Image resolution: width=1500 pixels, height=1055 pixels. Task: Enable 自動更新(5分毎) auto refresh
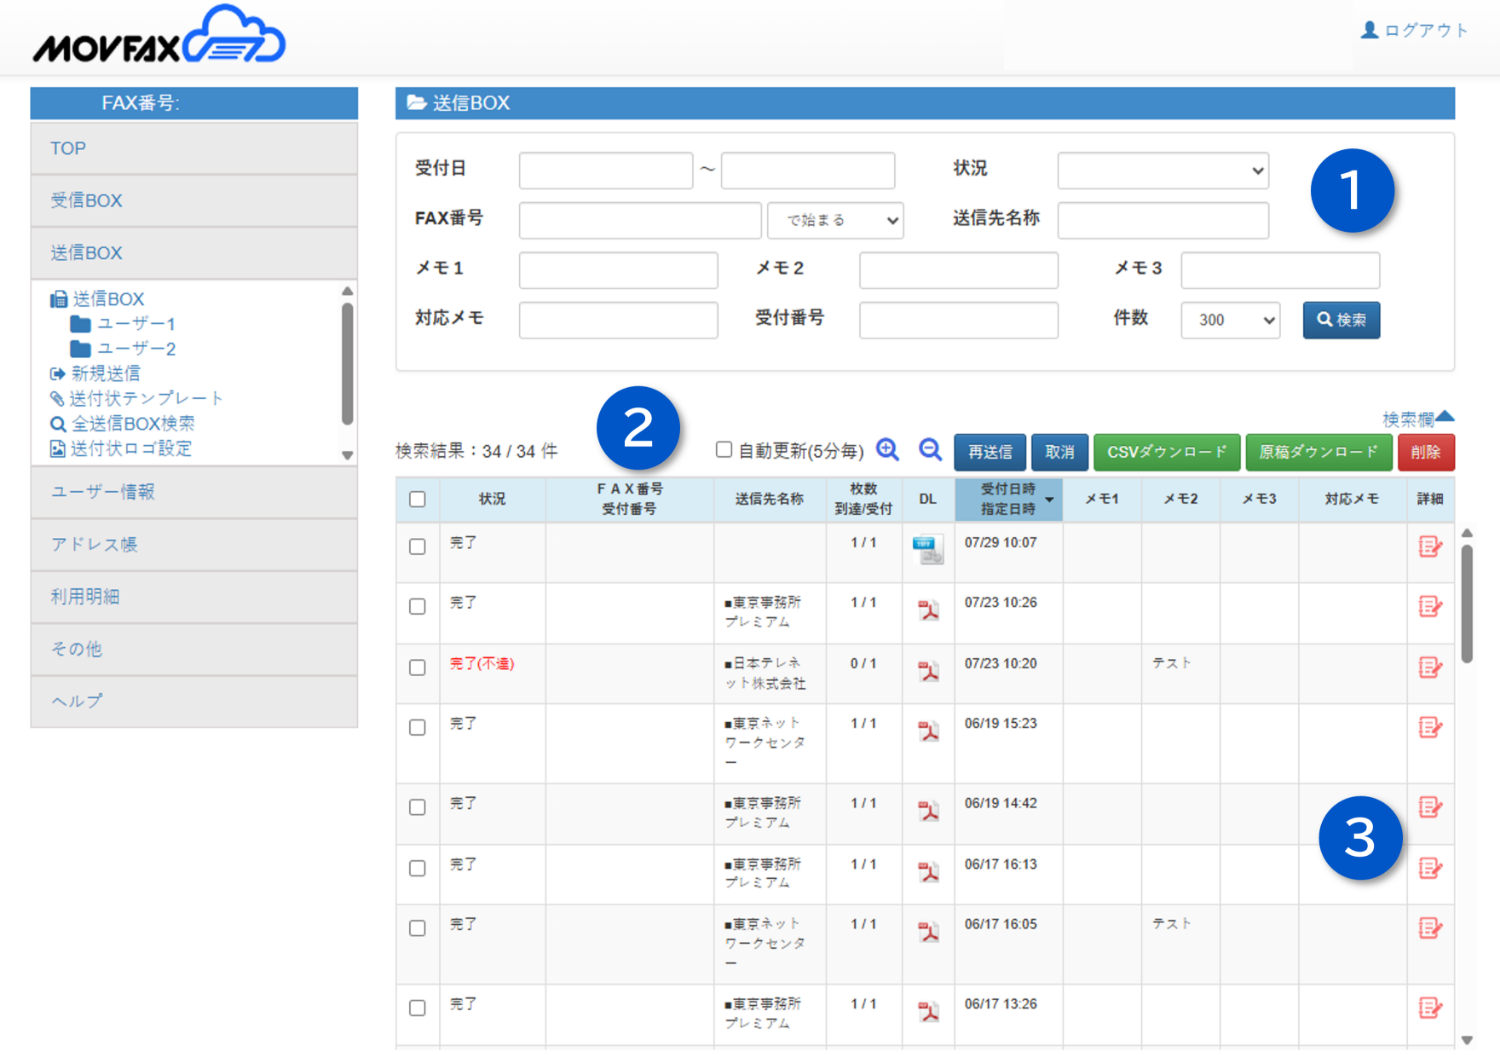click(x=724, y=450)
